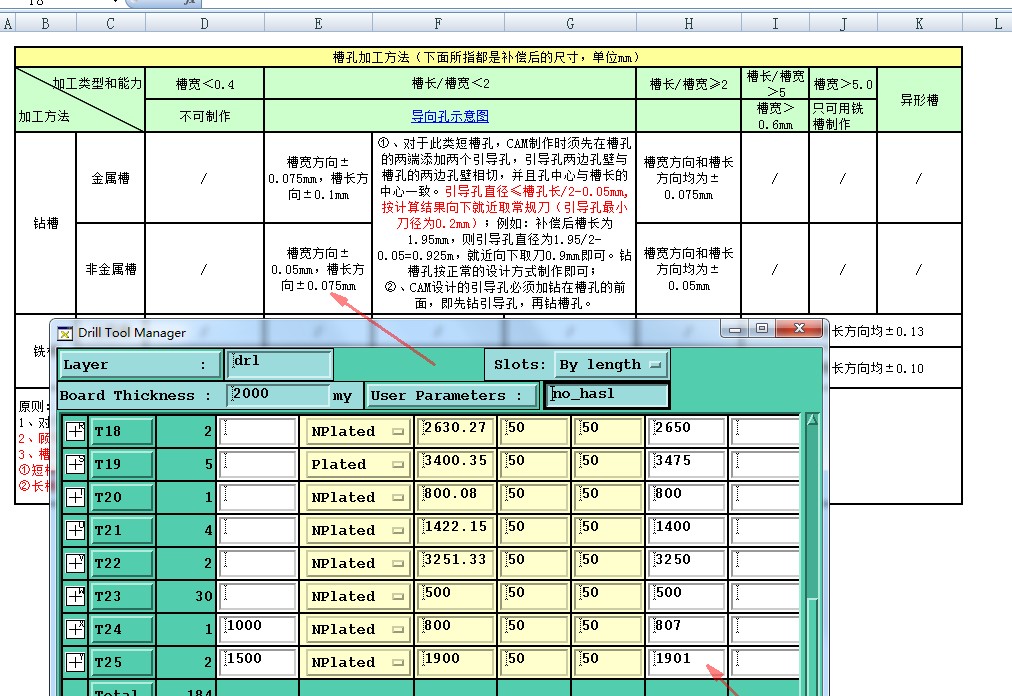Click the tool list vertical scrollbar
This screenshot has width=1012, height=696.
point(812,555)
